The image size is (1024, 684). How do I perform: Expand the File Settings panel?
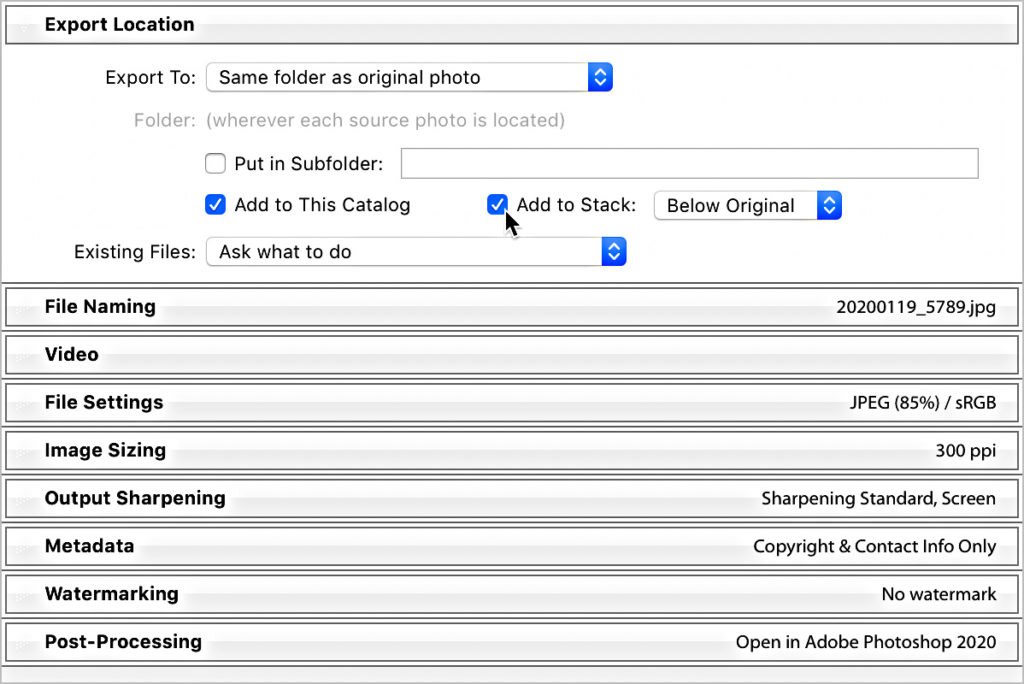512,402
